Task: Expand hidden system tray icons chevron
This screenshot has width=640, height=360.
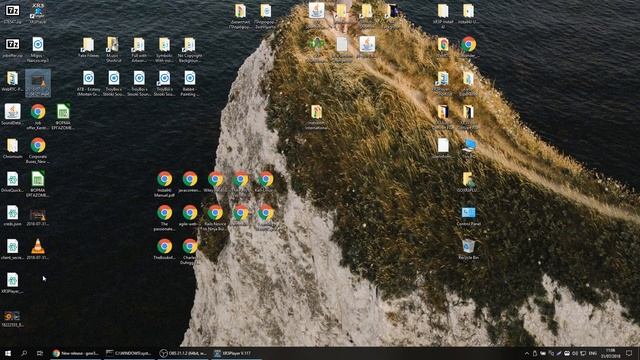Action: tap(527, 353)
